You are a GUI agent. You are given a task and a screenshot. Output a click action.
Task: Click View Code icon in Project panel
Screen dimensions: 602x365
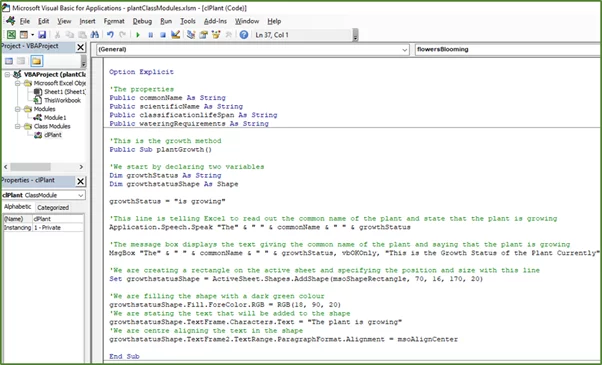[x=9, y=61]
